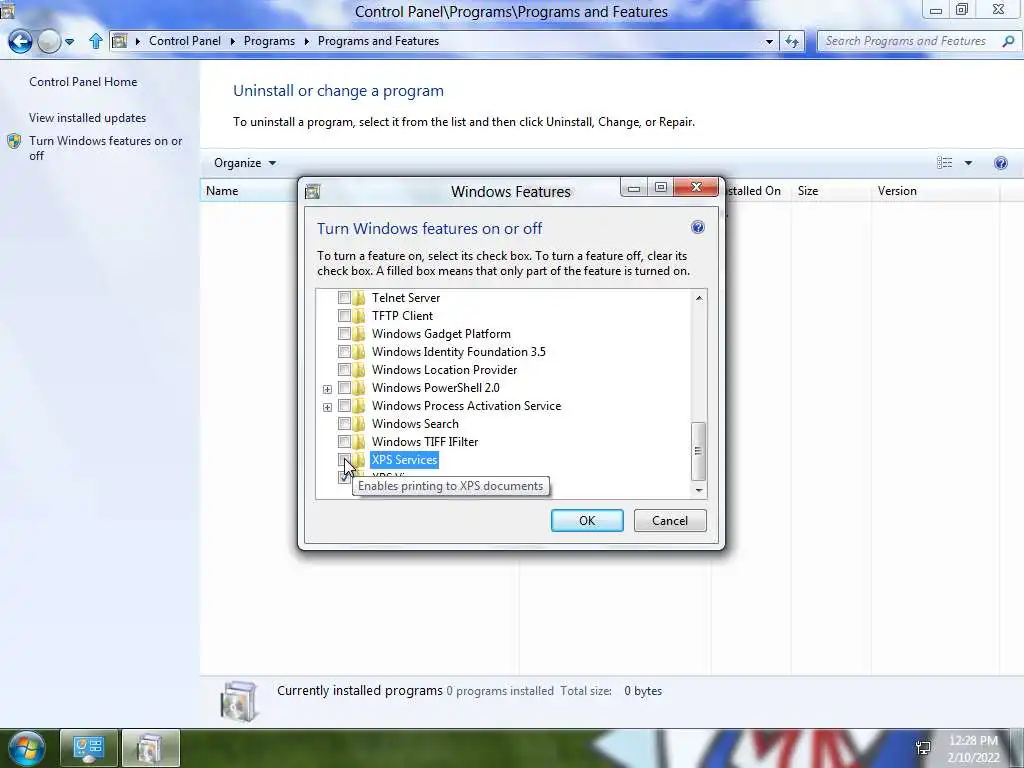Check the Windows Gadget Platform checkbox
Screen dimensions: 1024x768
click(x=344, y=334)
